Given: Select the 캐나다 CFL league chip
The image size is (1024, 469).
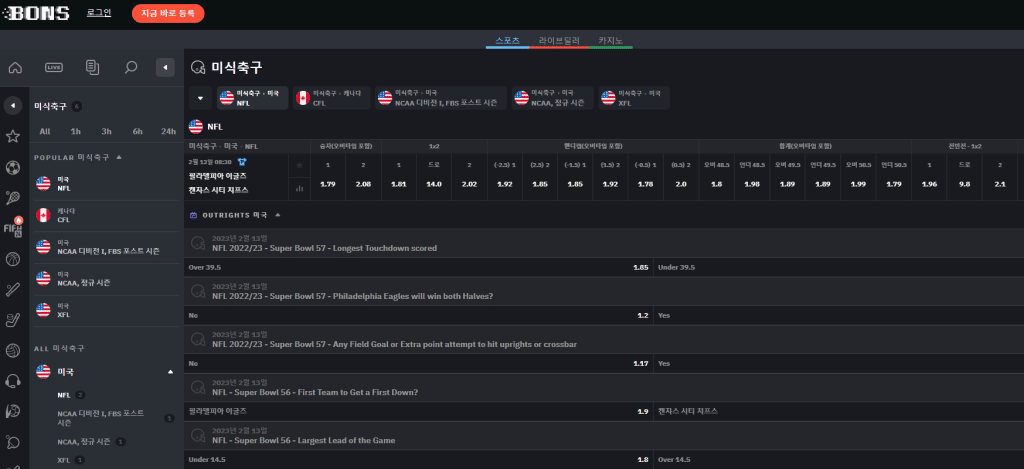Looking at the screenshot, I should (332, 98).
